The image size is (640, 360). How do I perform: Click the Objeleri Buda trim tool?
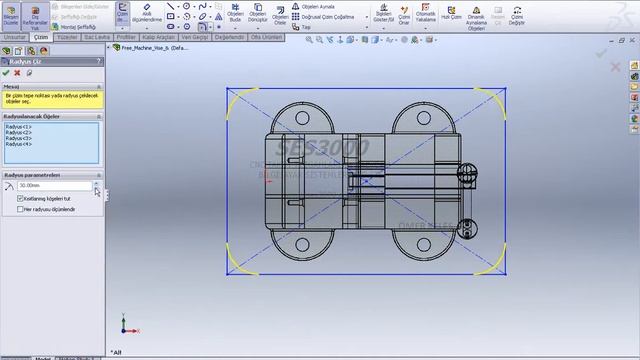tap(235, 13)
